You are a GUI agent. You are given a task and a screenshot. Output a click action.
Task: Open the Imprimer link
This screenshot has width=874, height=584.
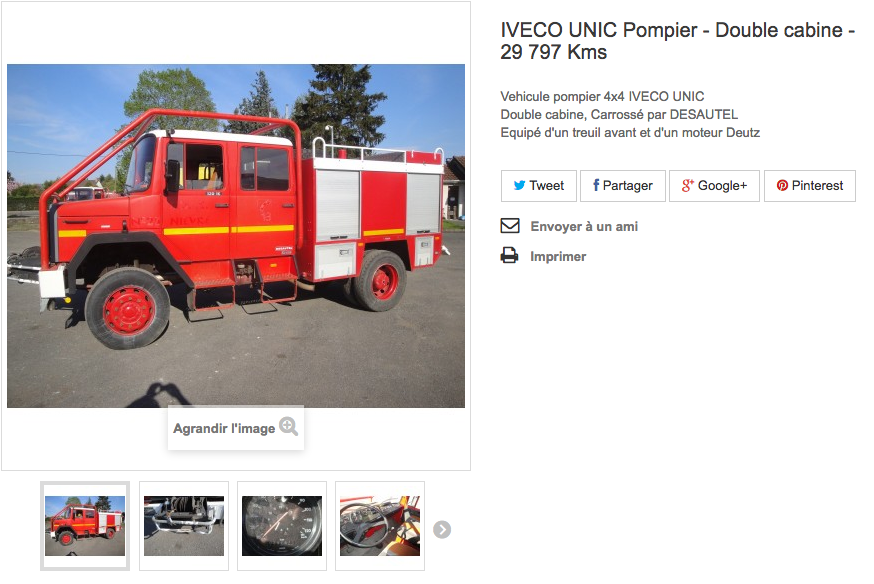coord(558,256)
